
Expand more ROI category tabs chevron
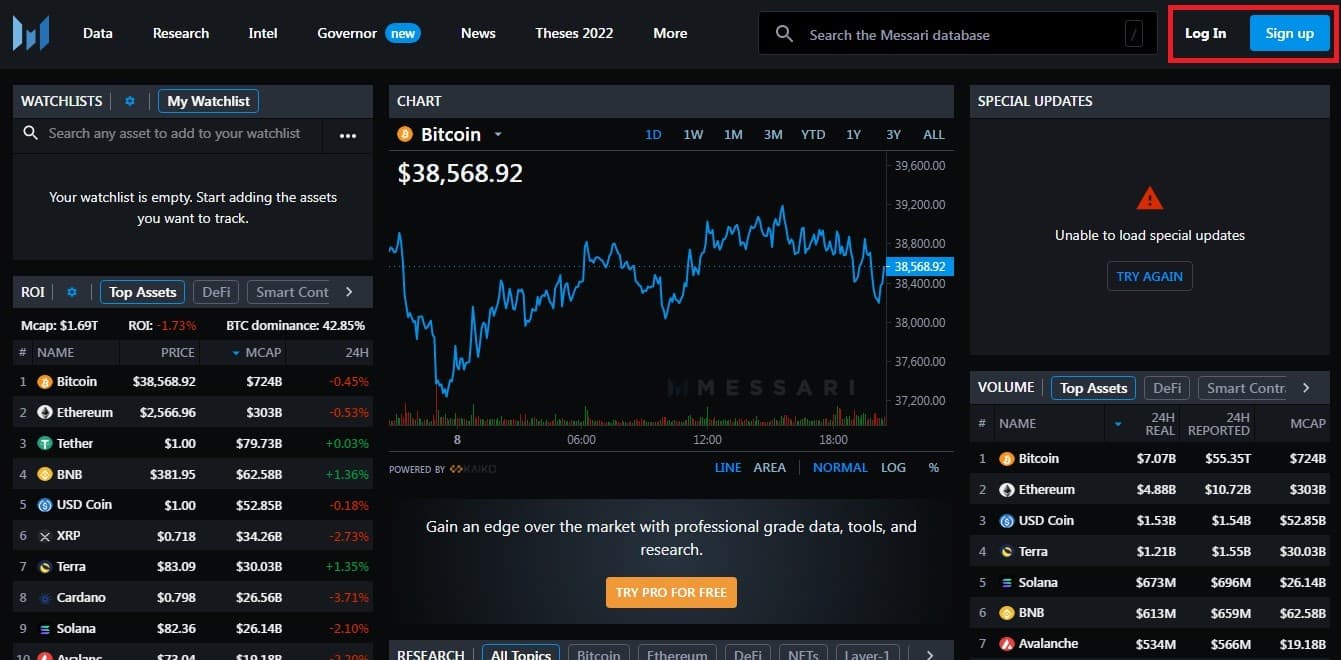(x=349, y=292)
